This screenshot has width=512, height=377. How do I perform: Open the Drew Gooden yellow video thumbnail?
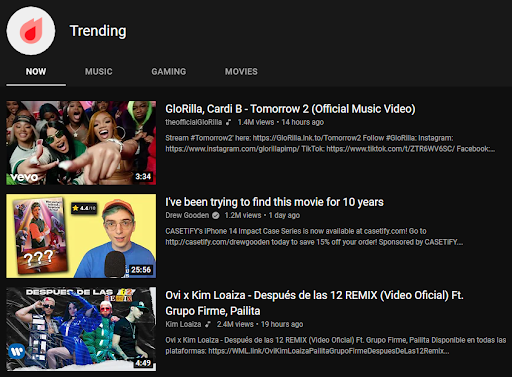pos(81,236)
